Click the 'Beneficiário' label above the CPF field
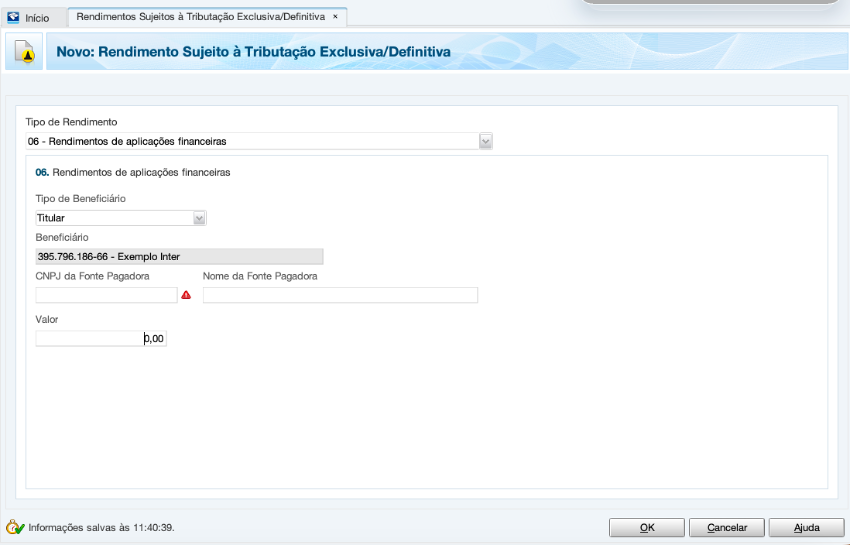Image resolution: width=850 pixels, height=546 pixels. pos(62,237)
